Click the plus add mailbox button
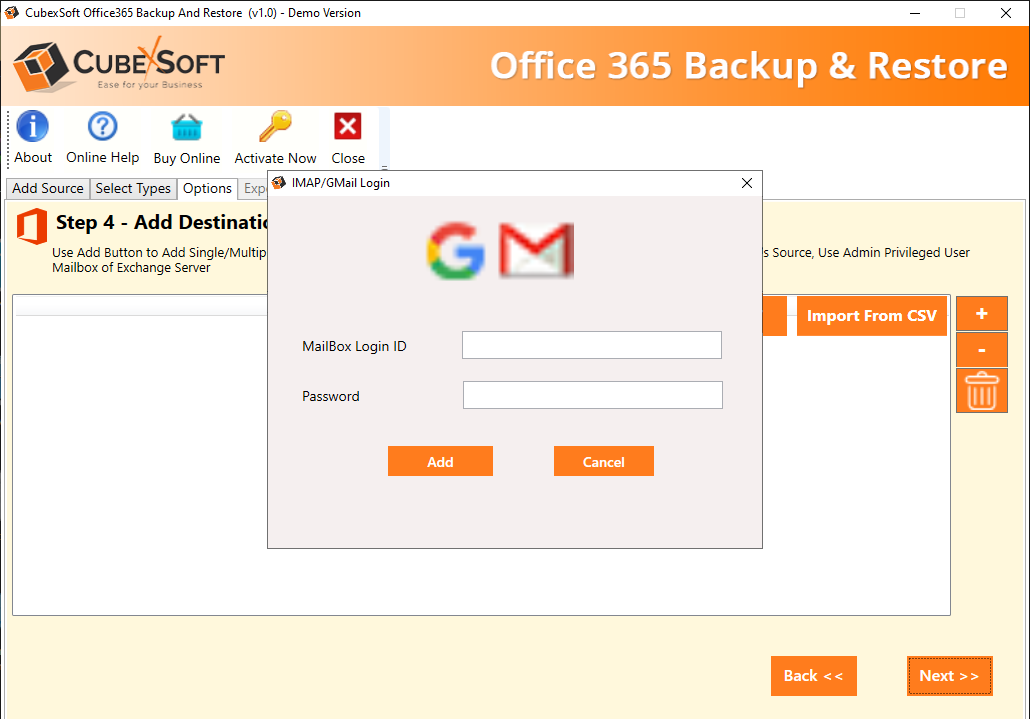 981,313
